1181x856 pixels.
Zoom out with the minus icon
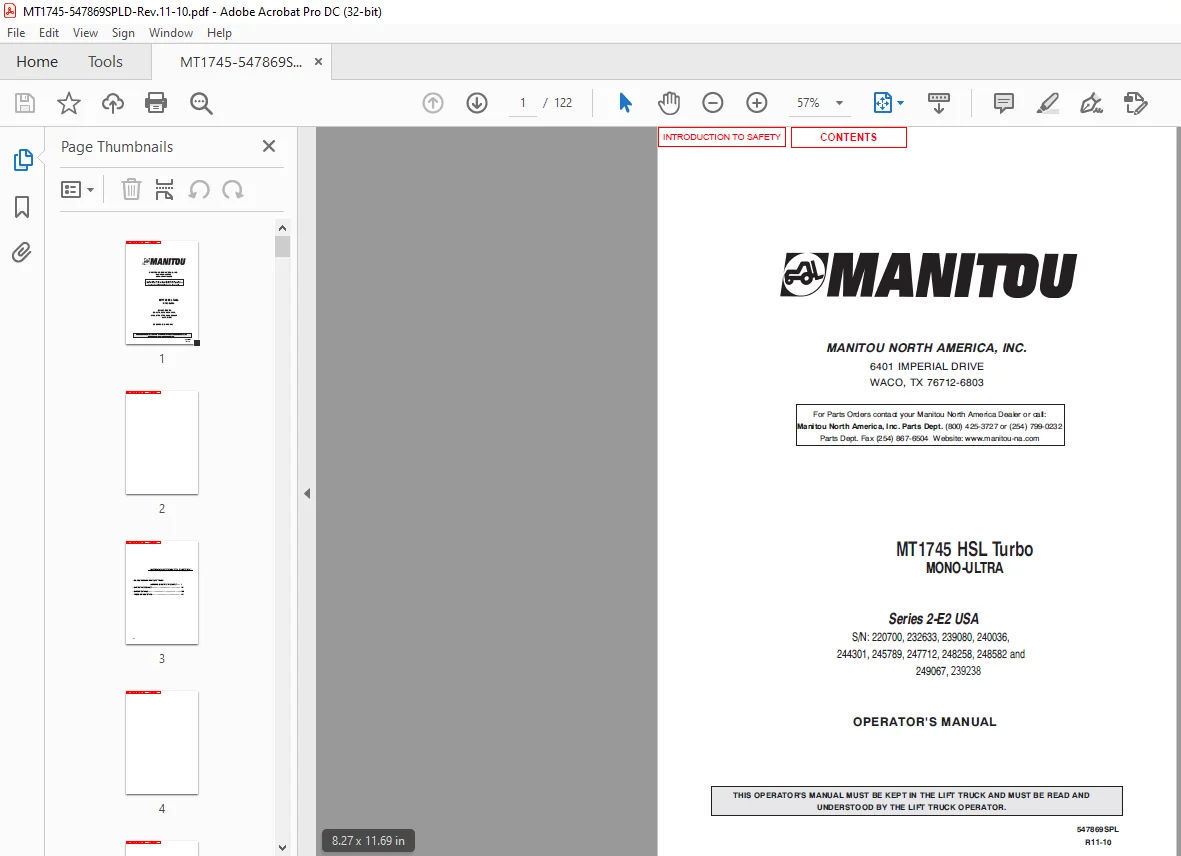click(713, 103)
